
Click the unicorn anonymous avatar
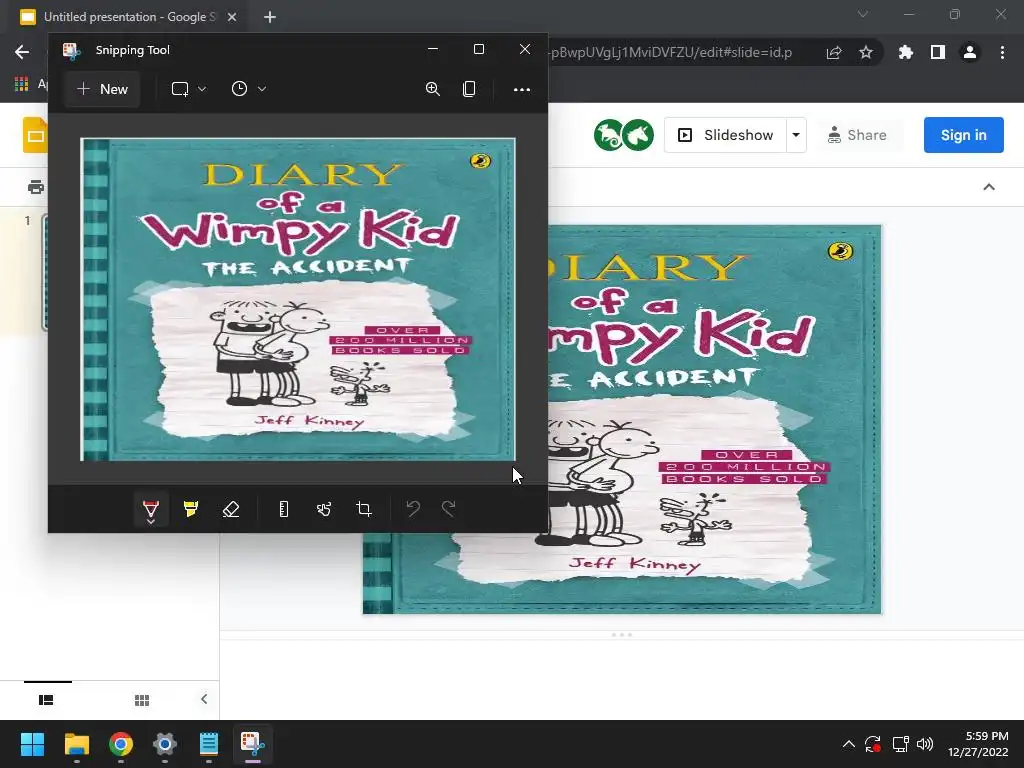639,135
